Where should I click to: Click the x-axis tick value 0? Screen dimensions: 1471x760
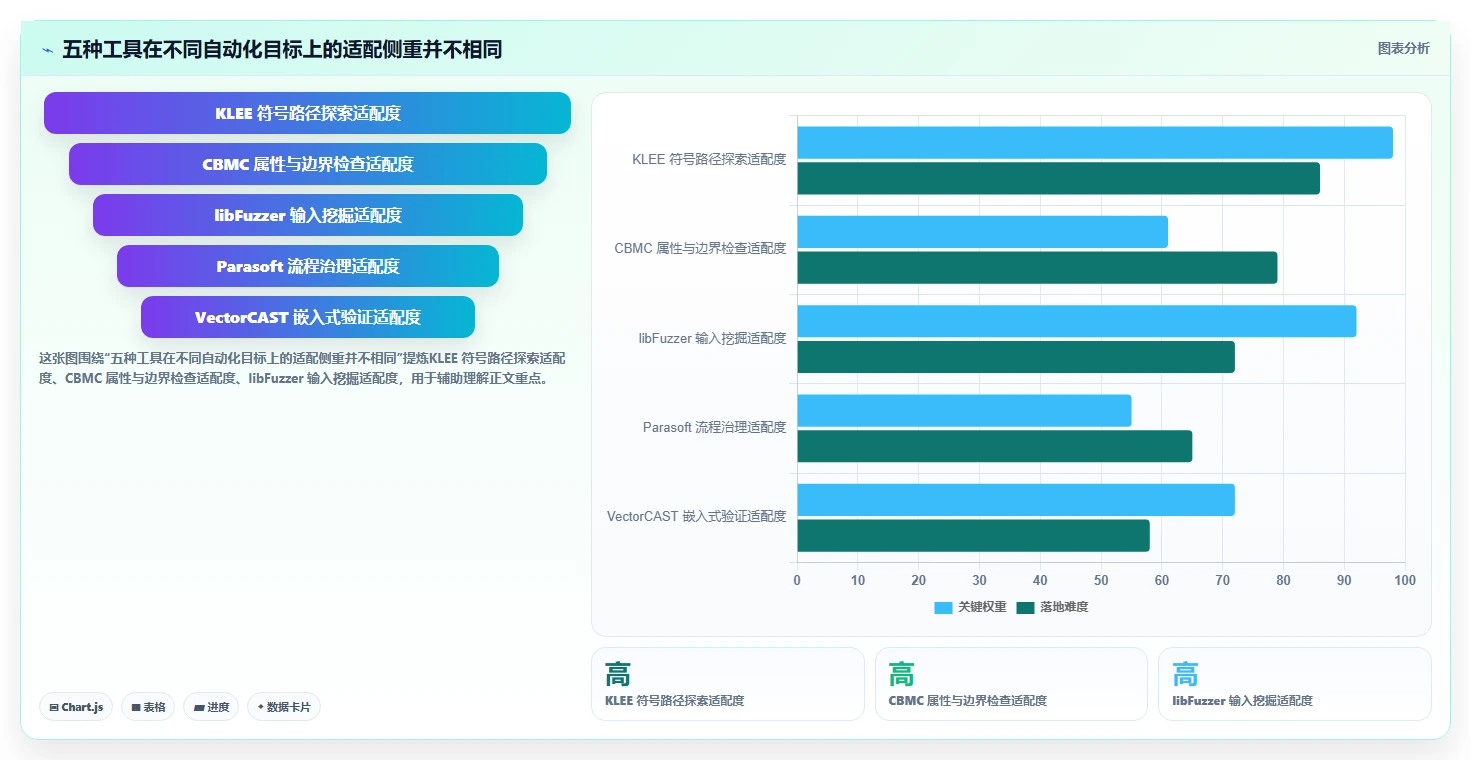[x=797, y=581]
